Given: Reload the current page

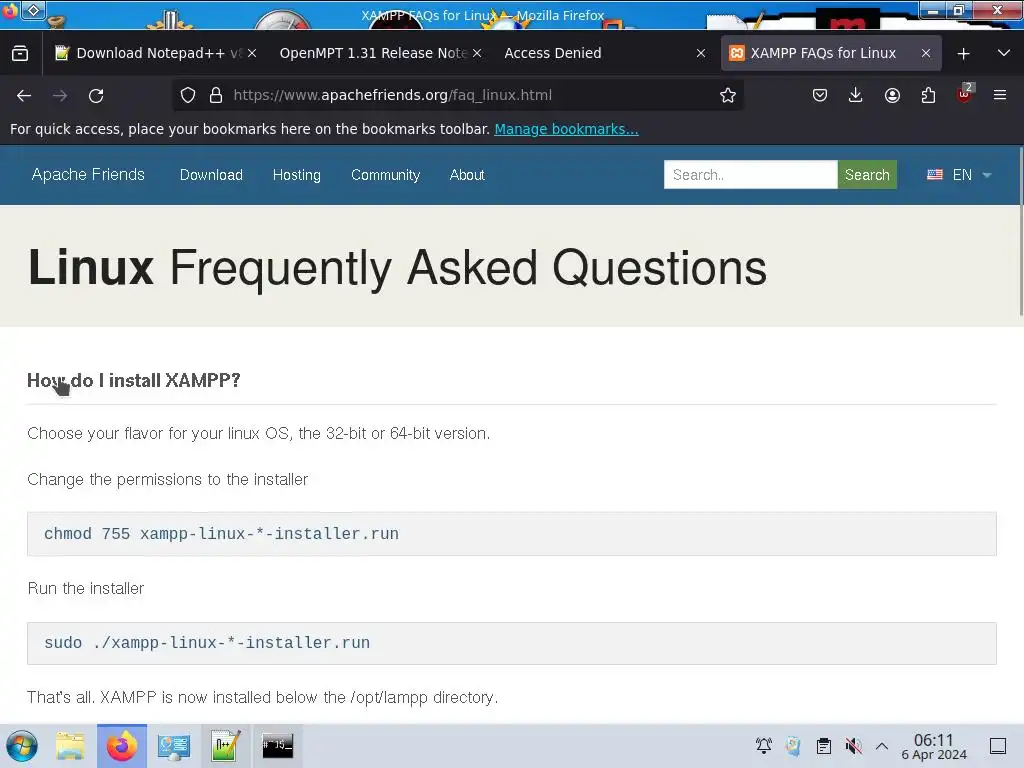Looking at the screenshot, I should (96, 95).
